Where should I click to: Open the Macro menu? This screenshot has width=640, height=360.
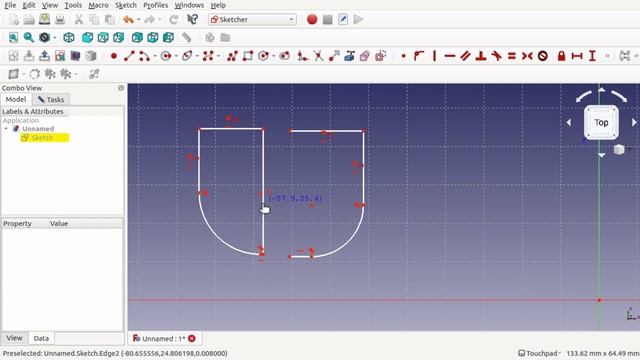point(98,5)
